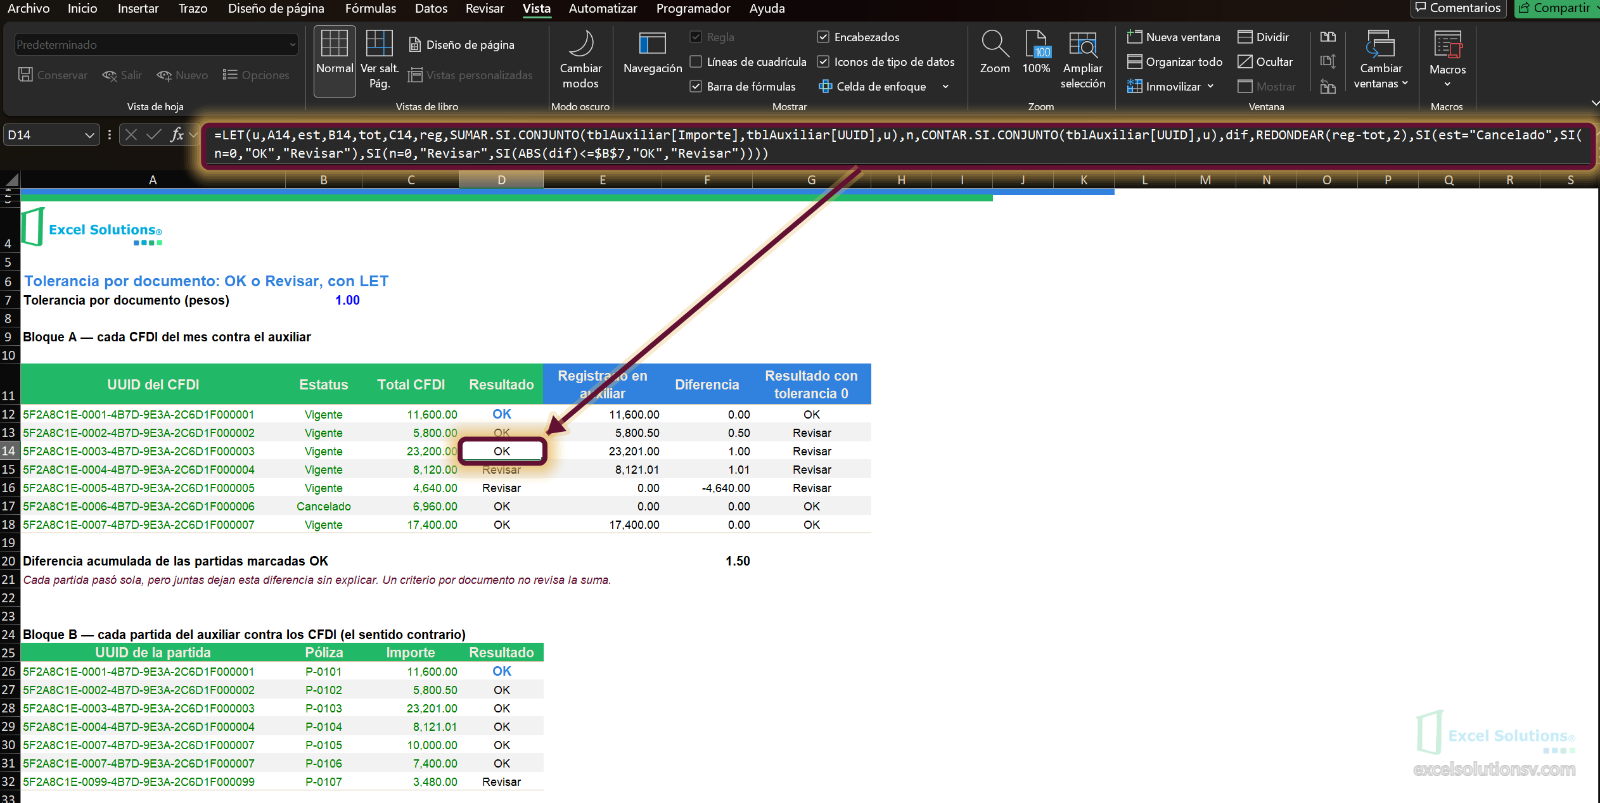Screen dimensions: 1600x803
Task: Toggle Celda de enfoque highlight
Action: tap(872, 87)
